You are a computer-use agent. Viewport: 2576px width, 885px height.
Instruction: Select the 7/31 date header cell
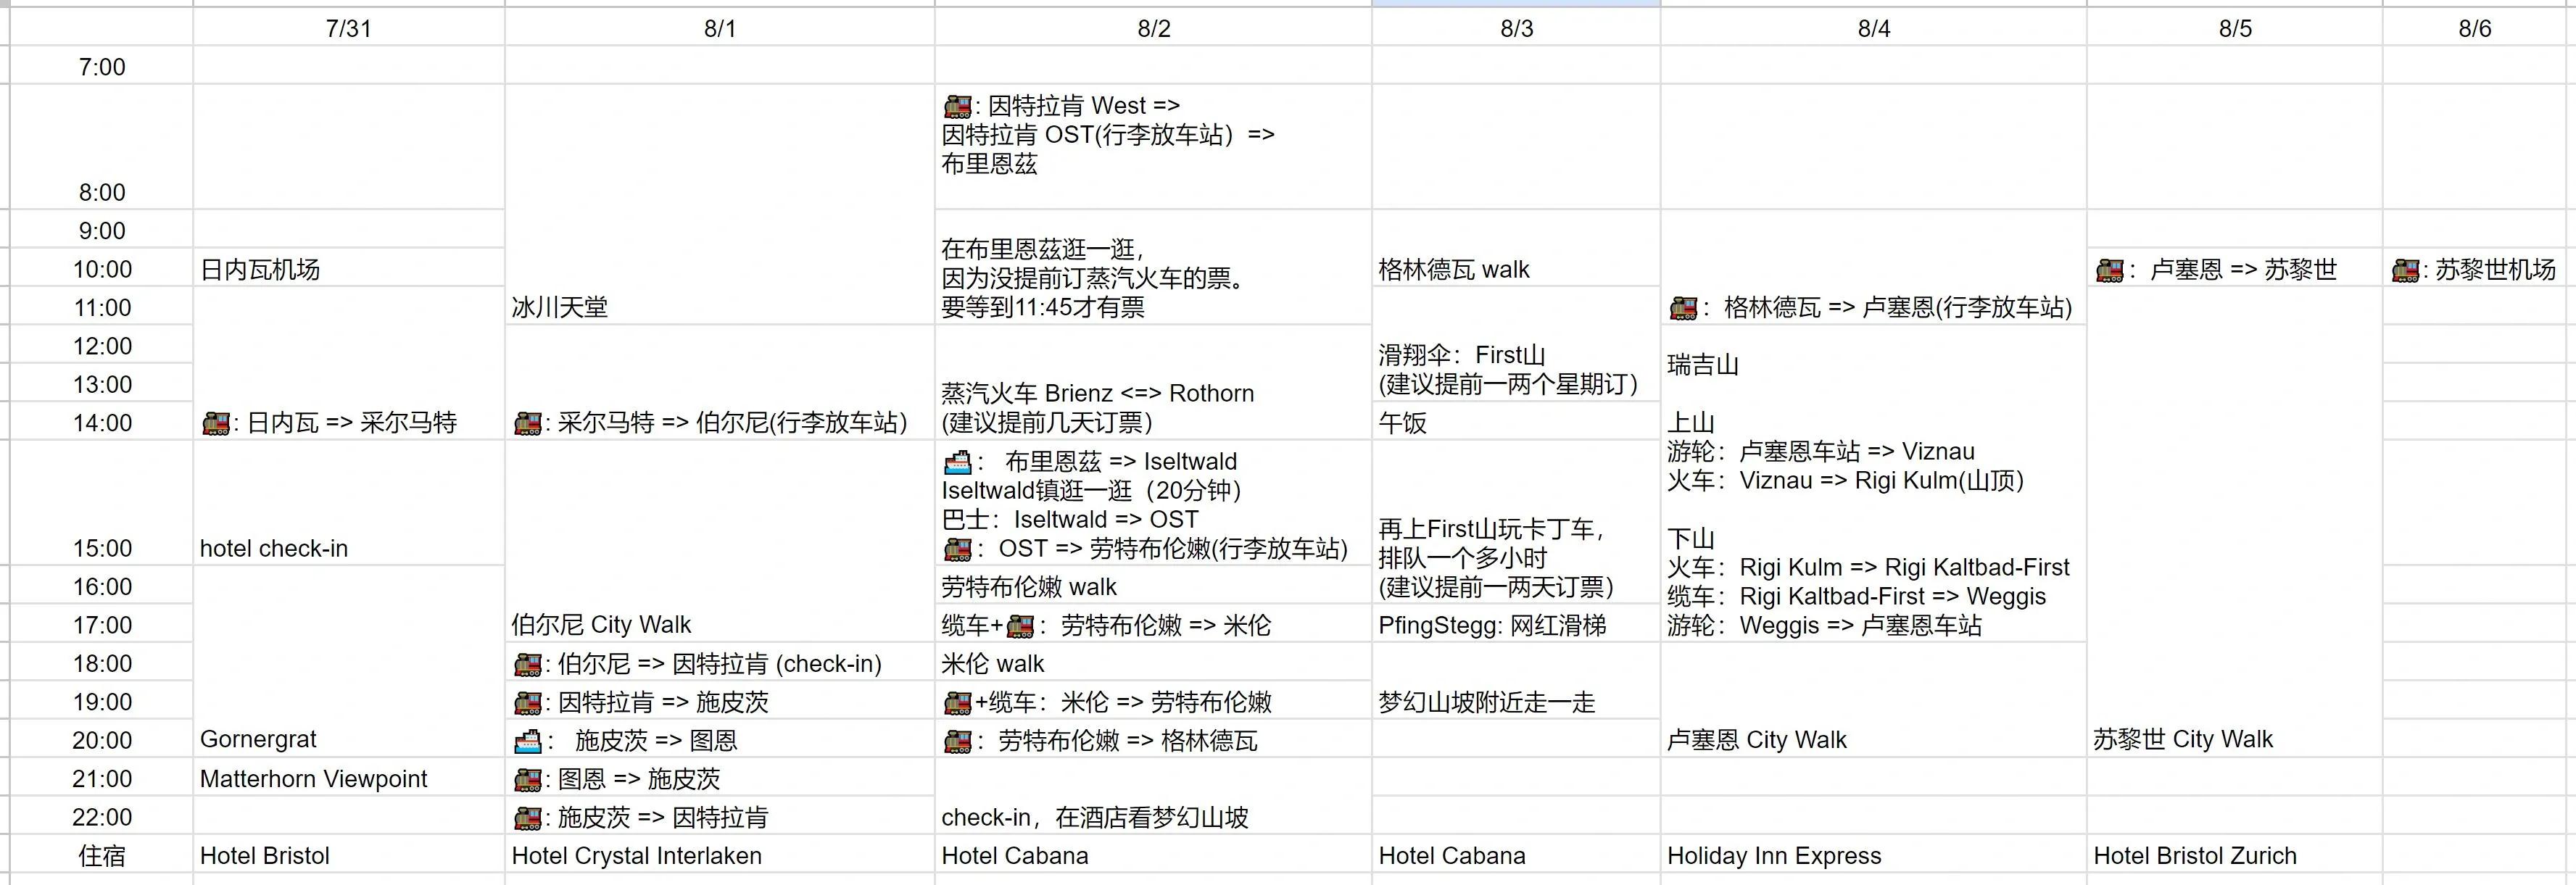[348, 28]
